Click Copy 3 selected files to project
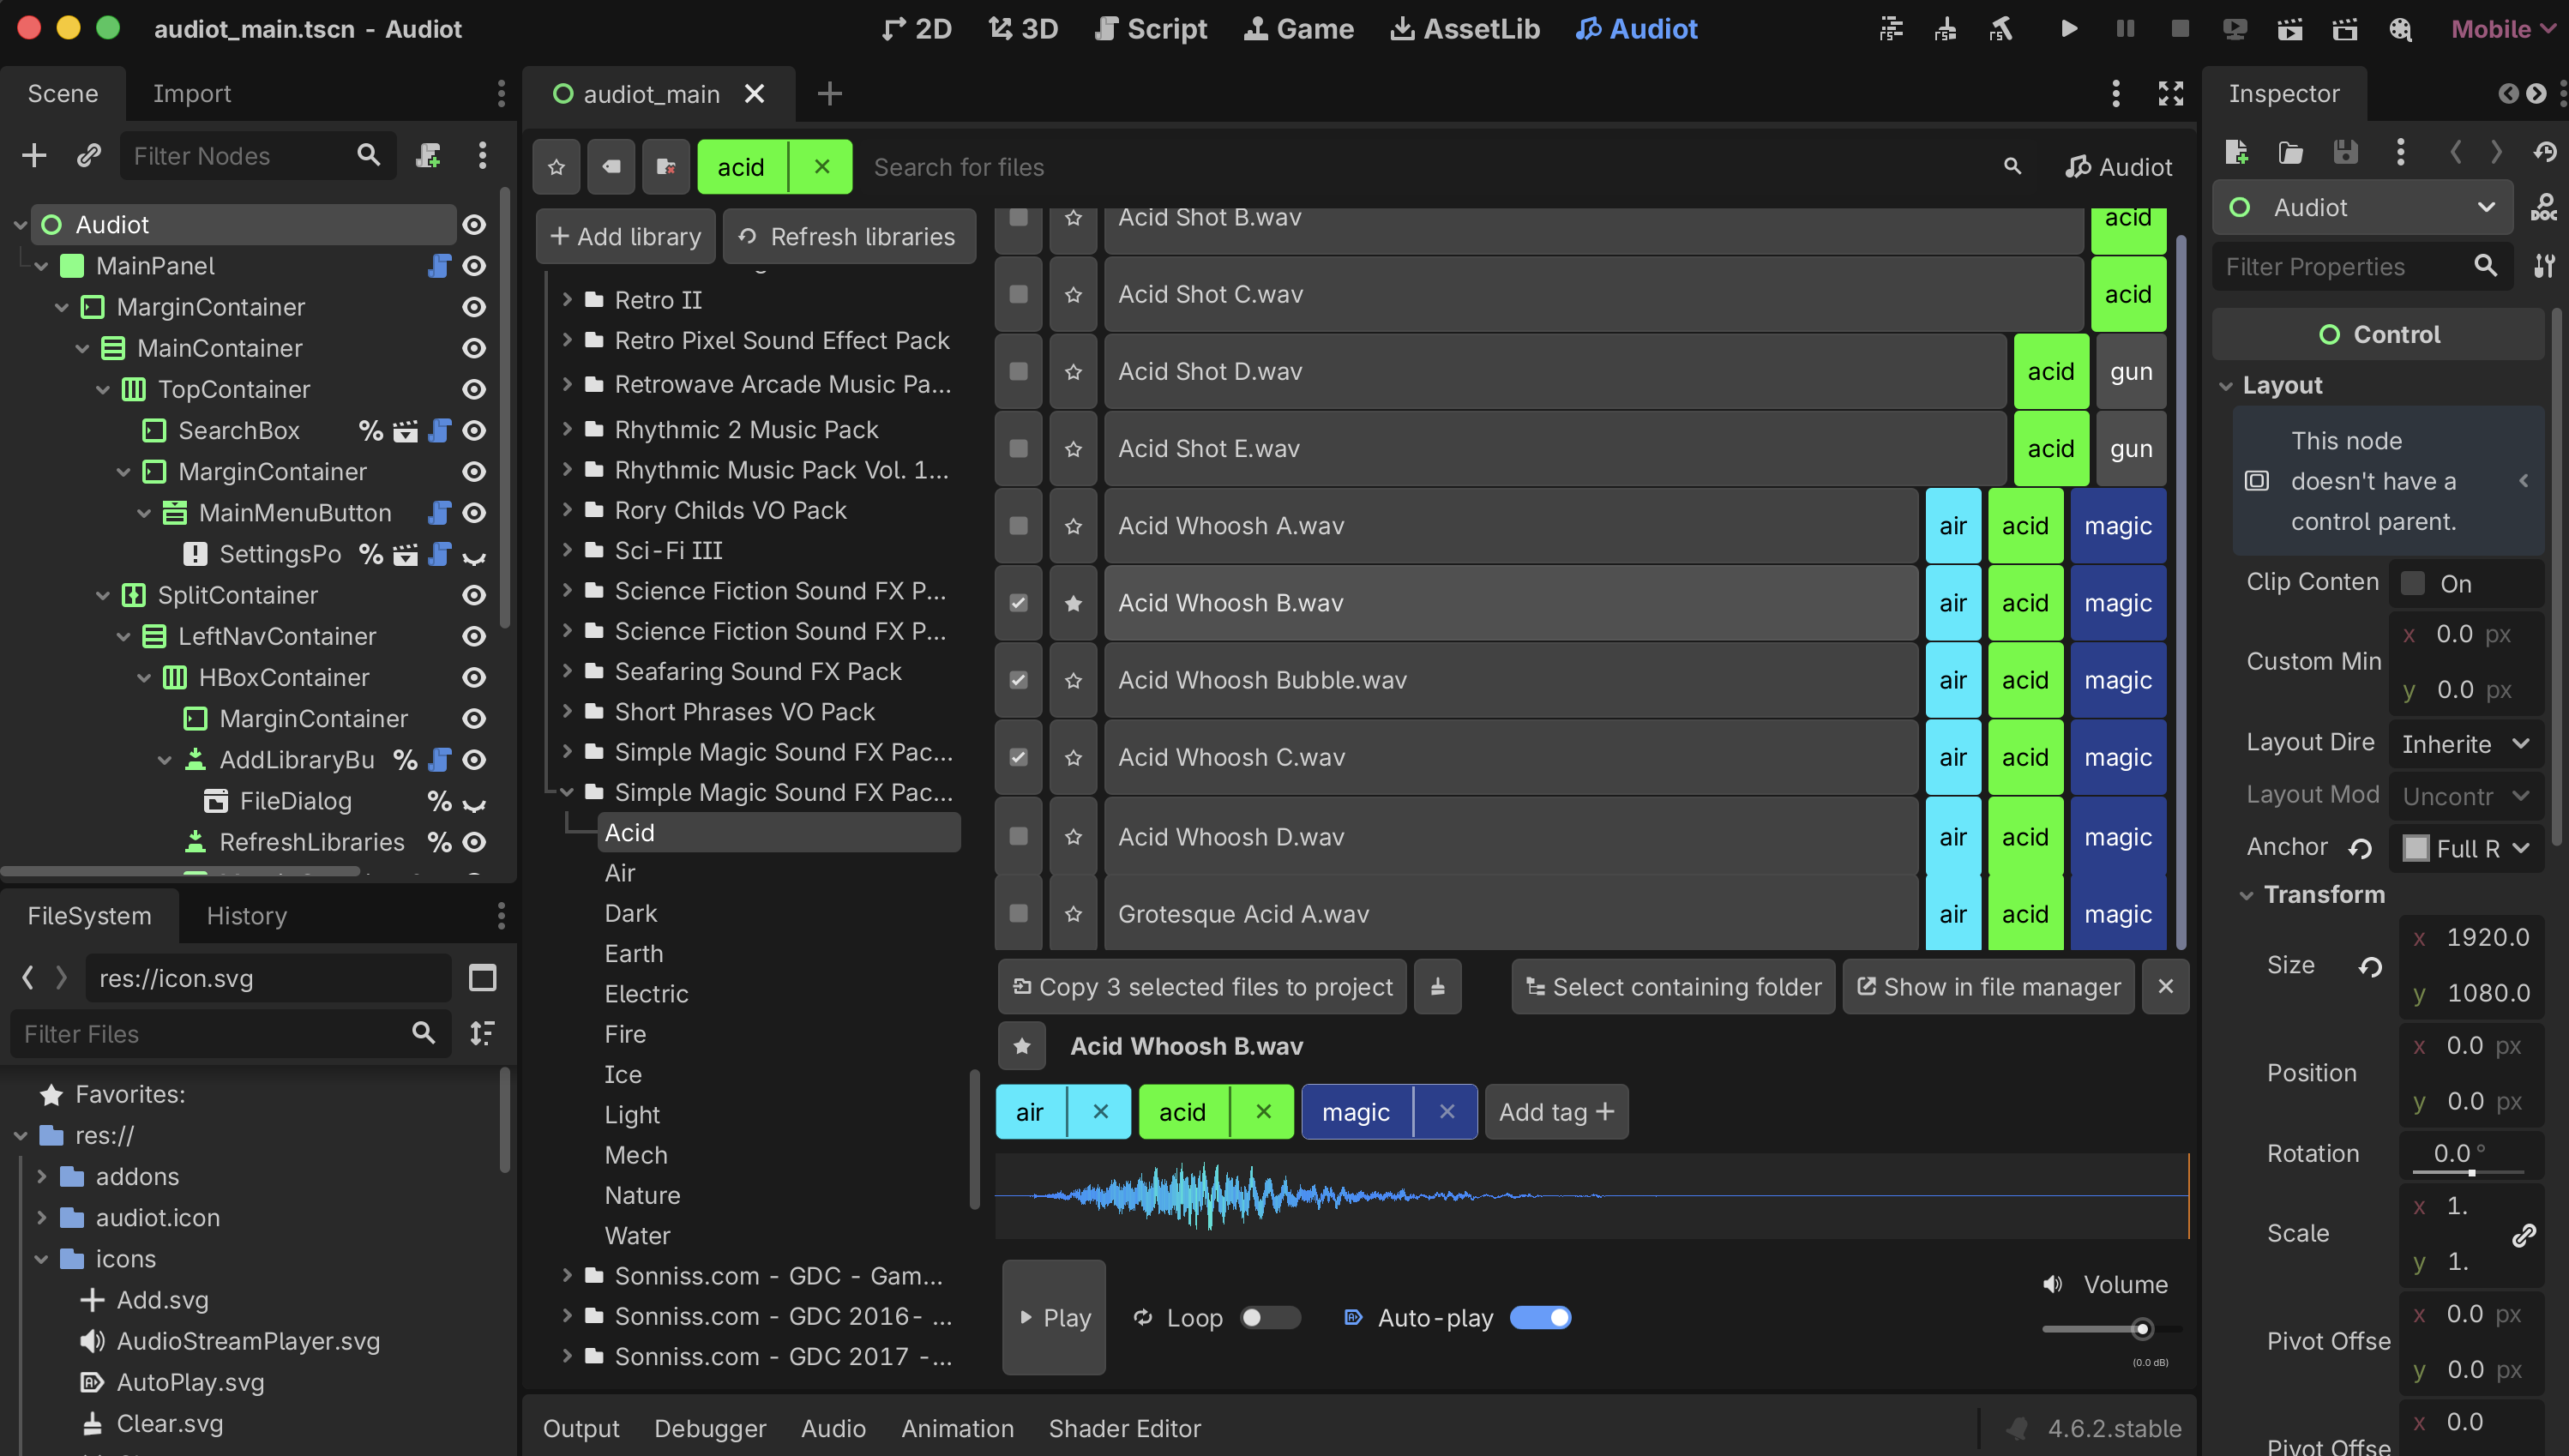The width and height of the screenshot is (2569, 1456). pos(1202,987)
